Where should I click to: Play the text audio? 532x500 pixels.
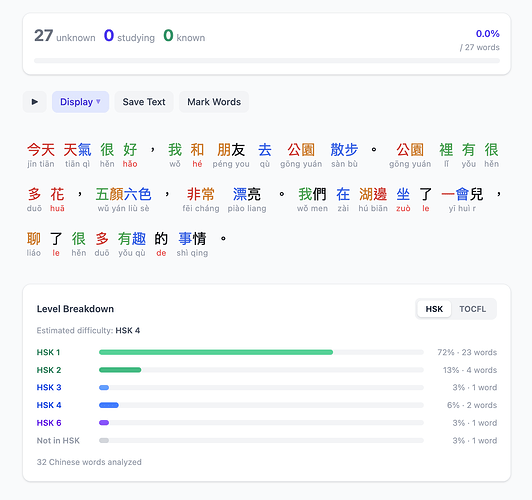click(35, 102)
